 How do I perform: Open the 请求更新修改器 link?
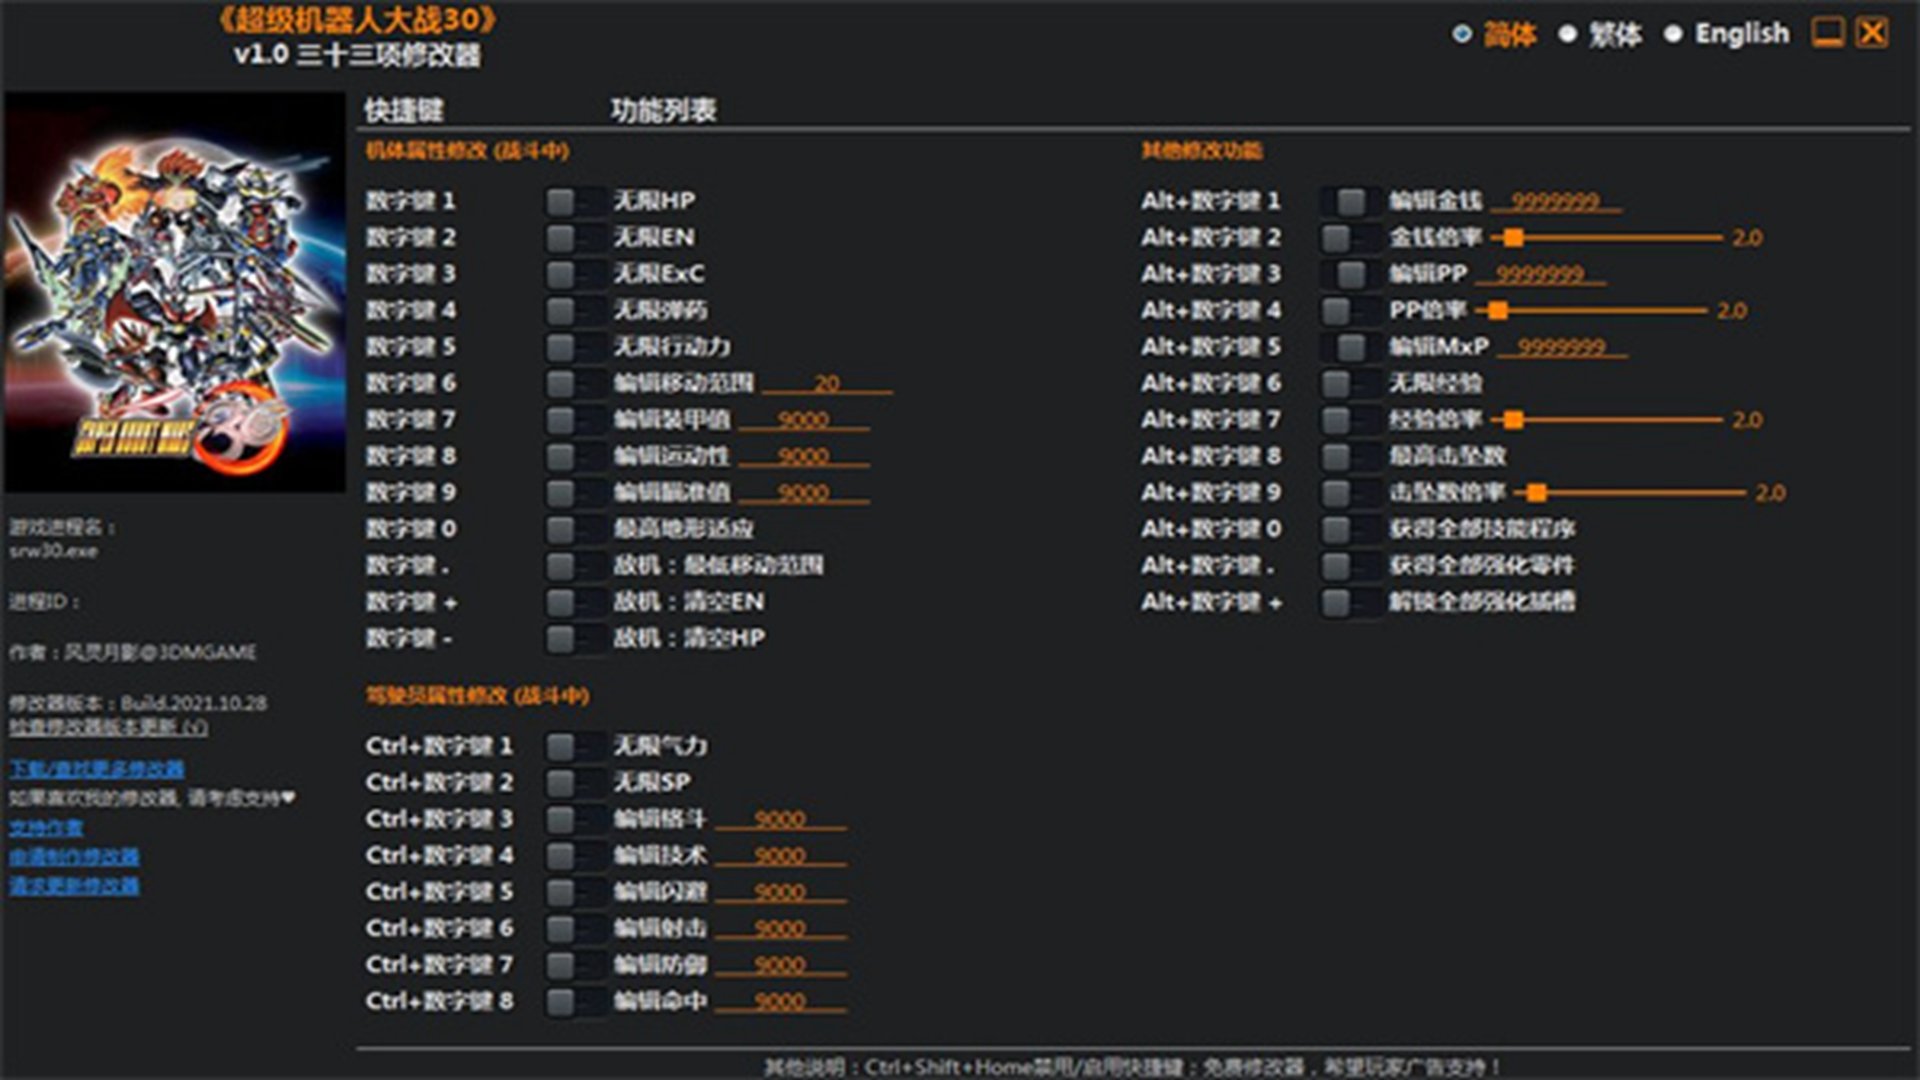75,886
